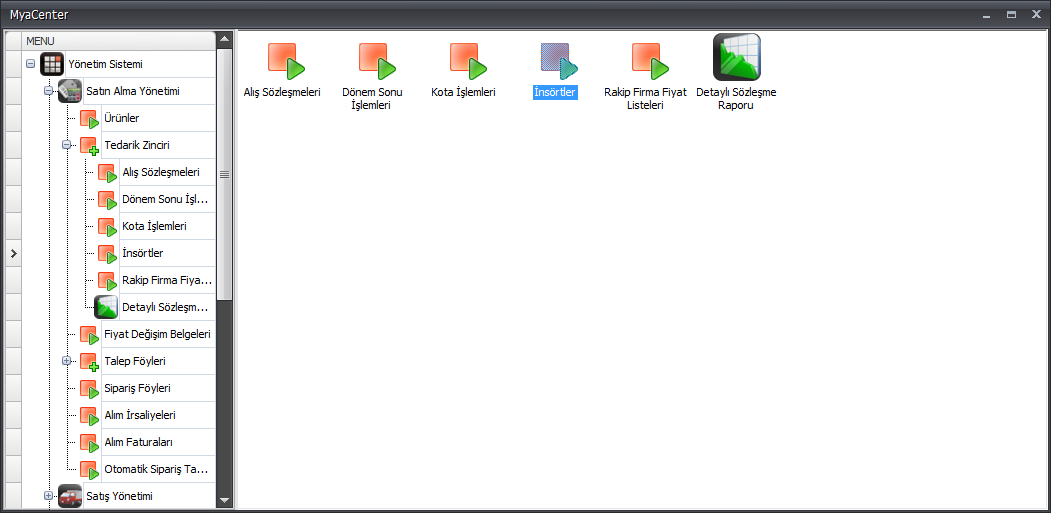Click the Satış Yönetimi truck icon
The width and height of the screenshot is (1051, 513).
pyautogui.click(x=70, y=496)
